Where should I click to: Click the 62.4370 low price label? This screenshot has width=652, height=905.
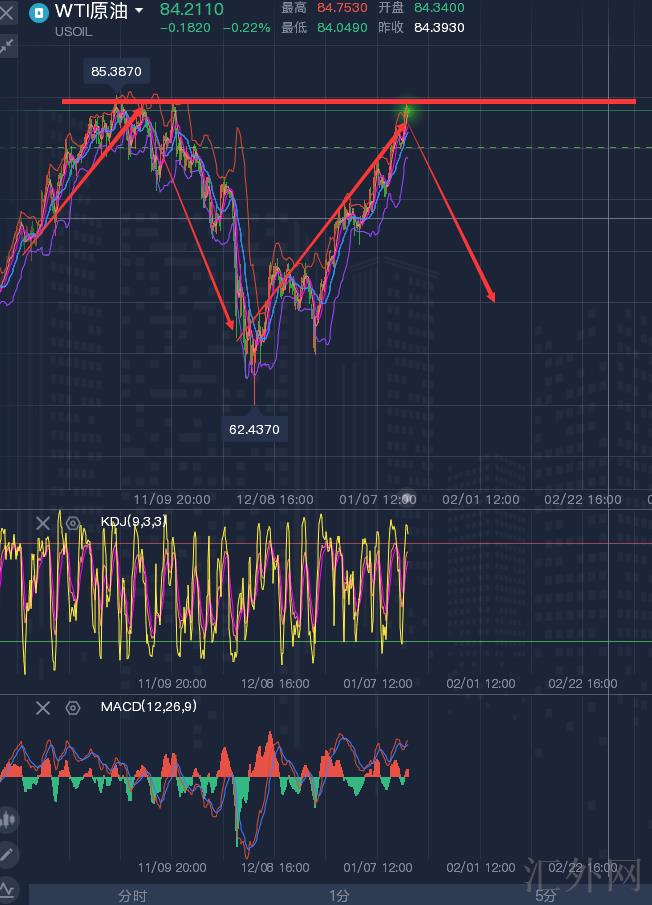(x=255, y=429)
